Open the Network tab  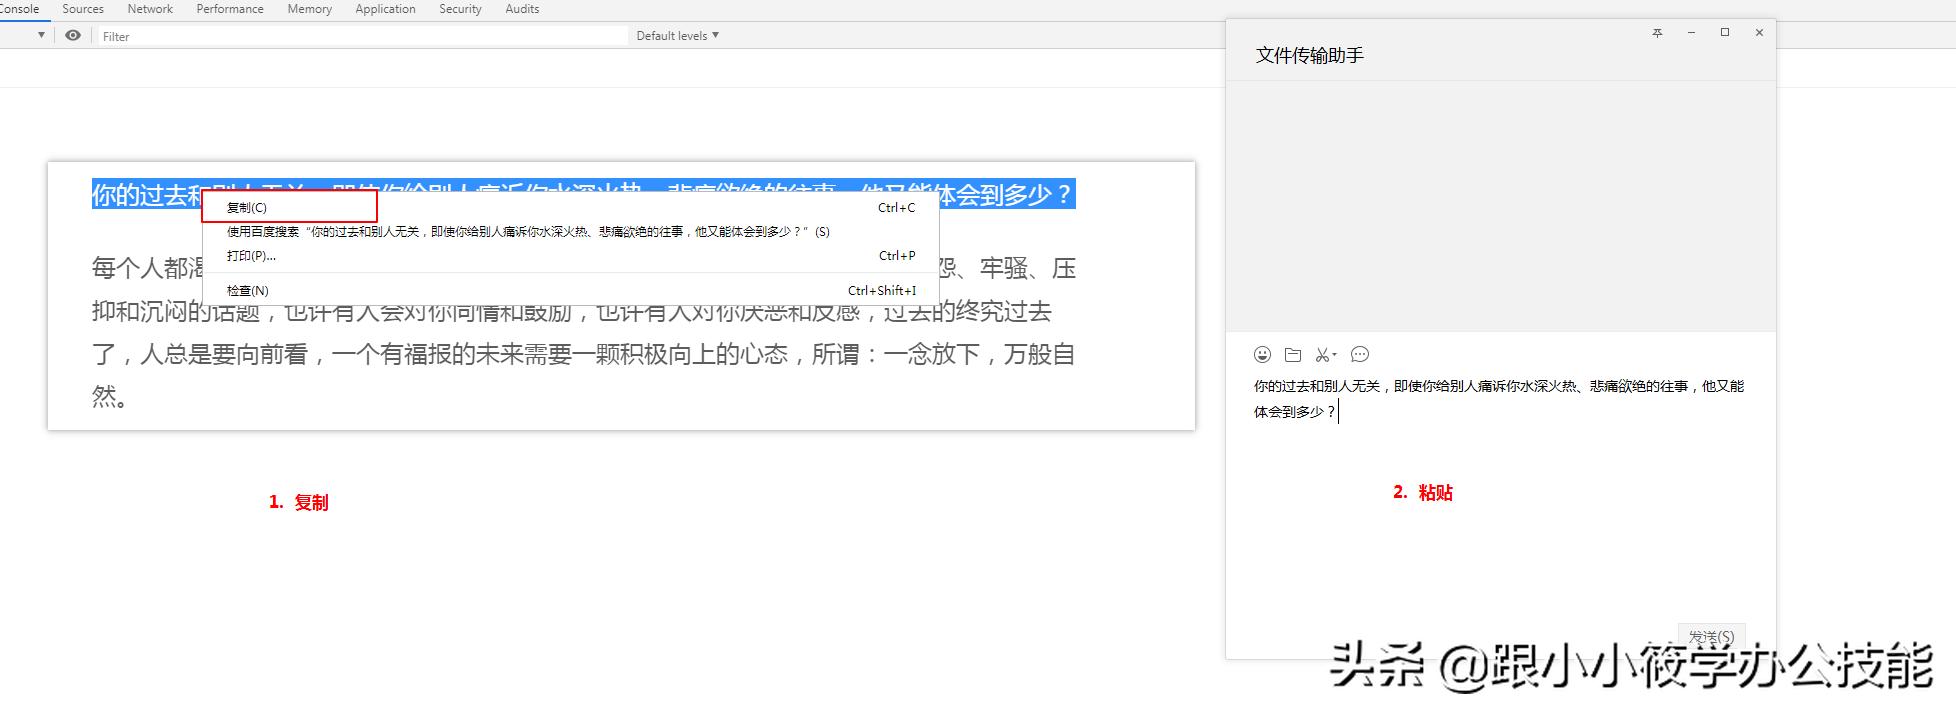(150, 9)
